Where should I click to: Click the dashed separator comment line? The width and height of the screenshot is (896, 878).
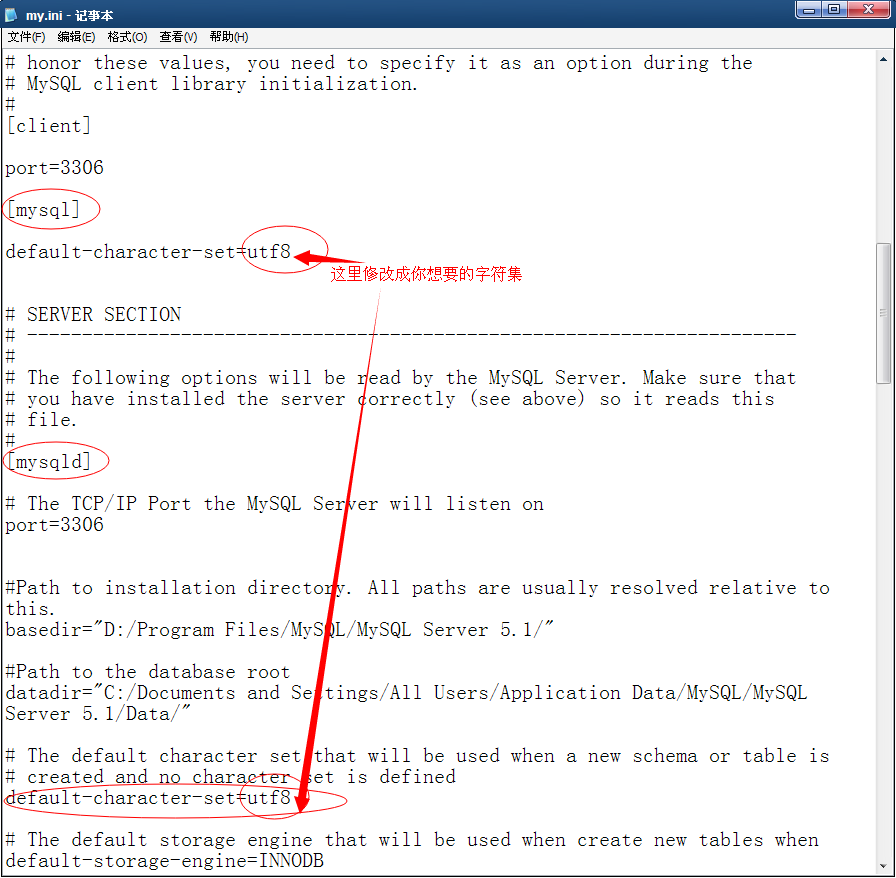coord(401,336)
